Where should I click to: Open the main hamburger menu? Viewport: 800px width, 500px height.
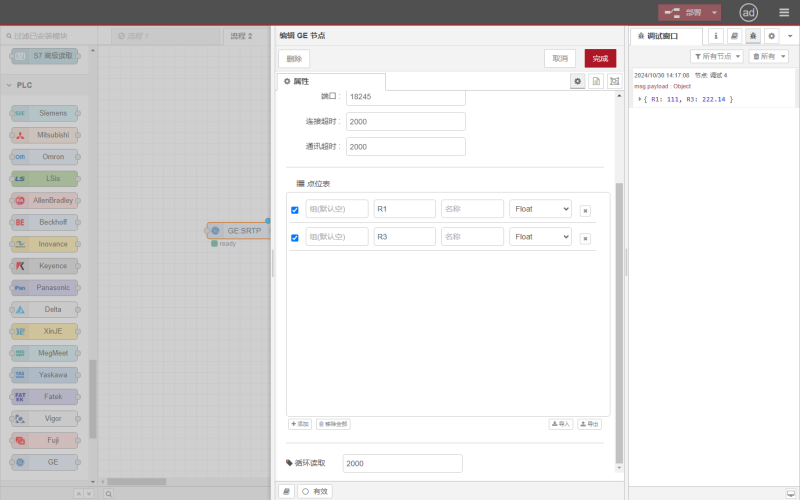[x=784, y=13]
